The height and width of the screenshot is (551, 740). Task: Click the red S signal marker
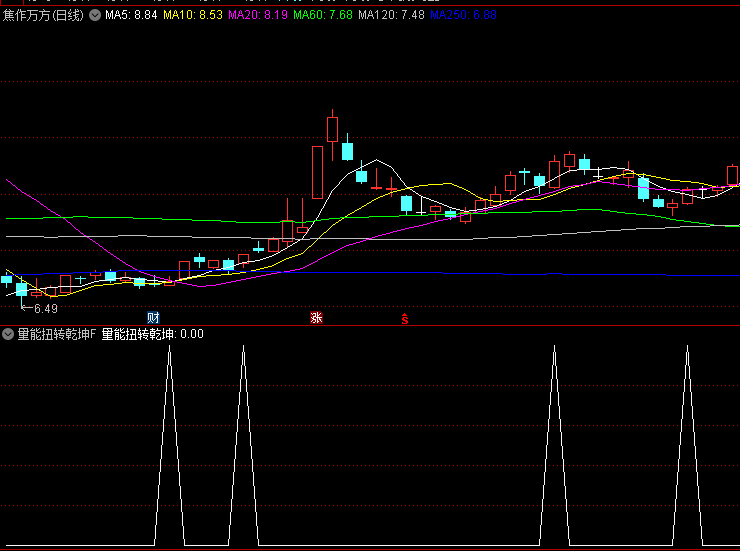click(x=404, y=318)
